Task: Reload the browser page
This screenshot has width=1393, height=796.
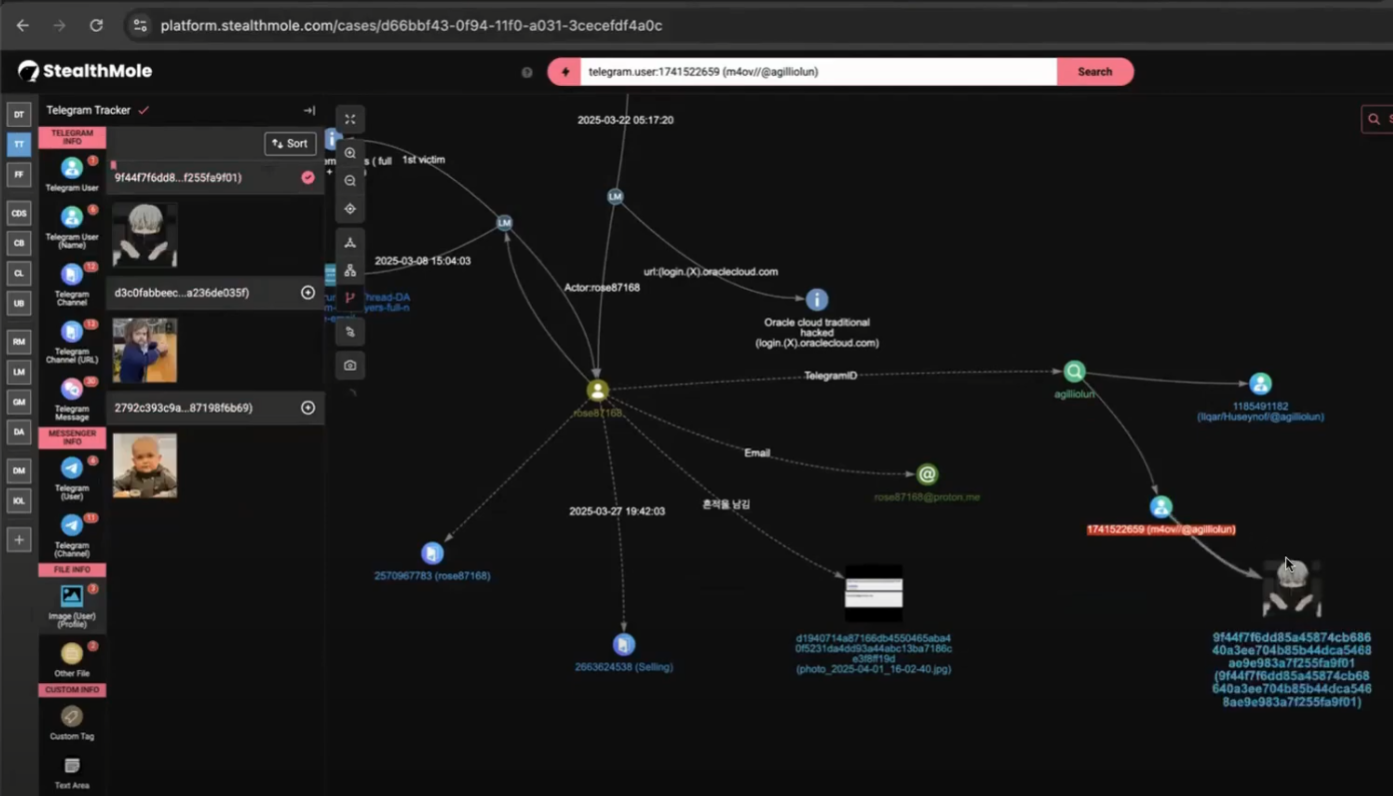Action: tap(96, 25)
